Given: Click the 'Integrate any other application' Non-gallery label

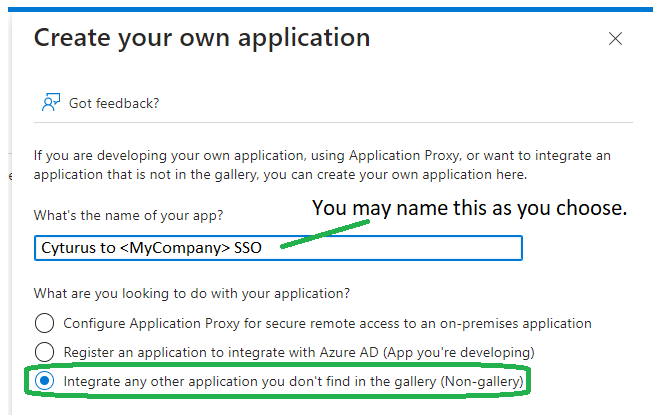Looking at the screenshot, I should [293, 381].
